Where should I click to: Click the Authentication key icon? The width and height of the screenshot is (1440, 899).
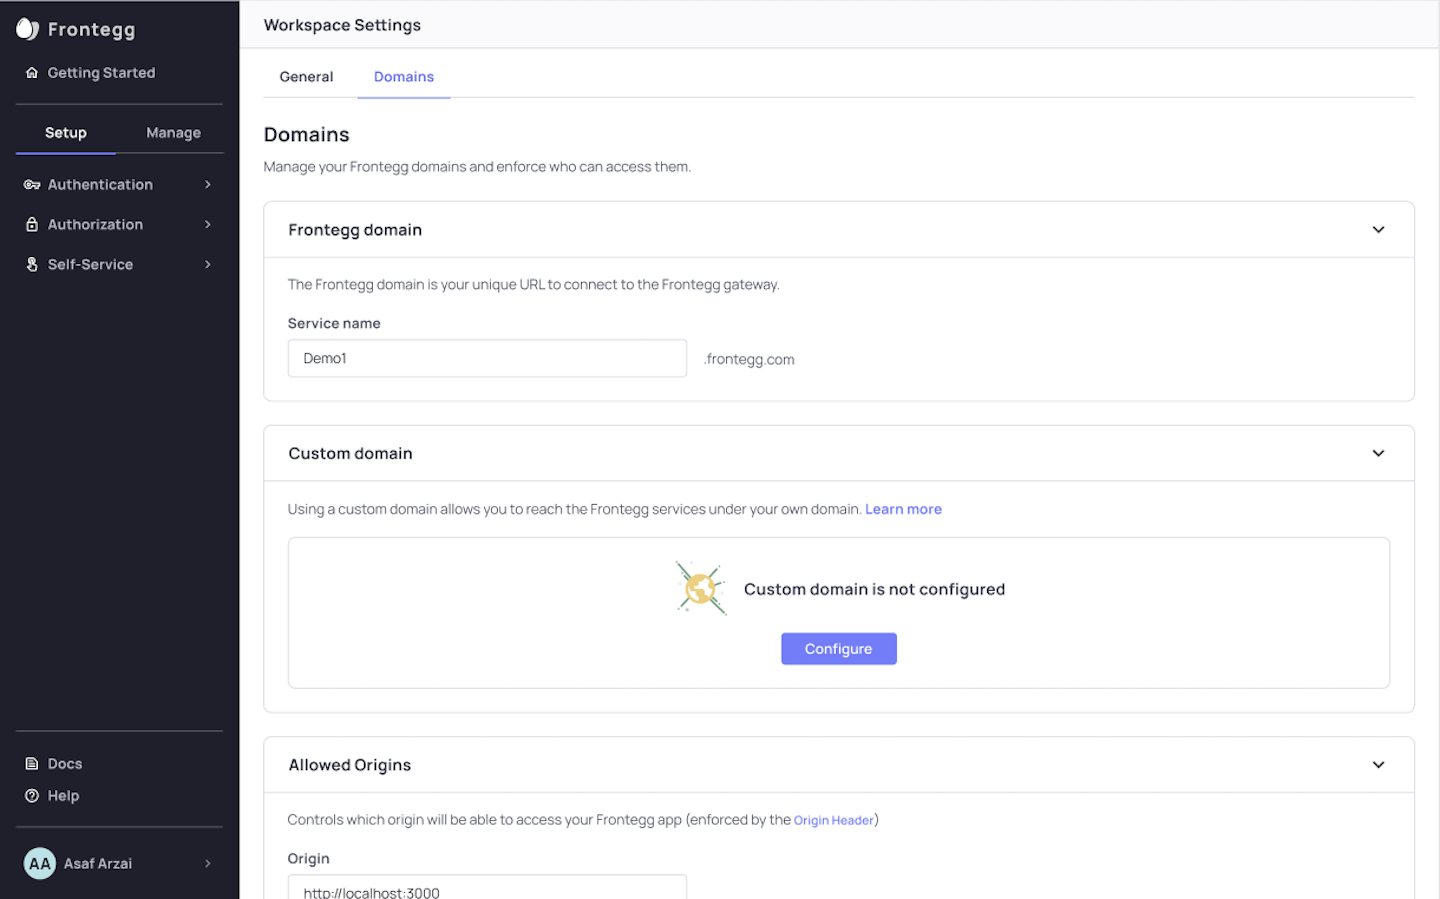(x=32, y=185)
